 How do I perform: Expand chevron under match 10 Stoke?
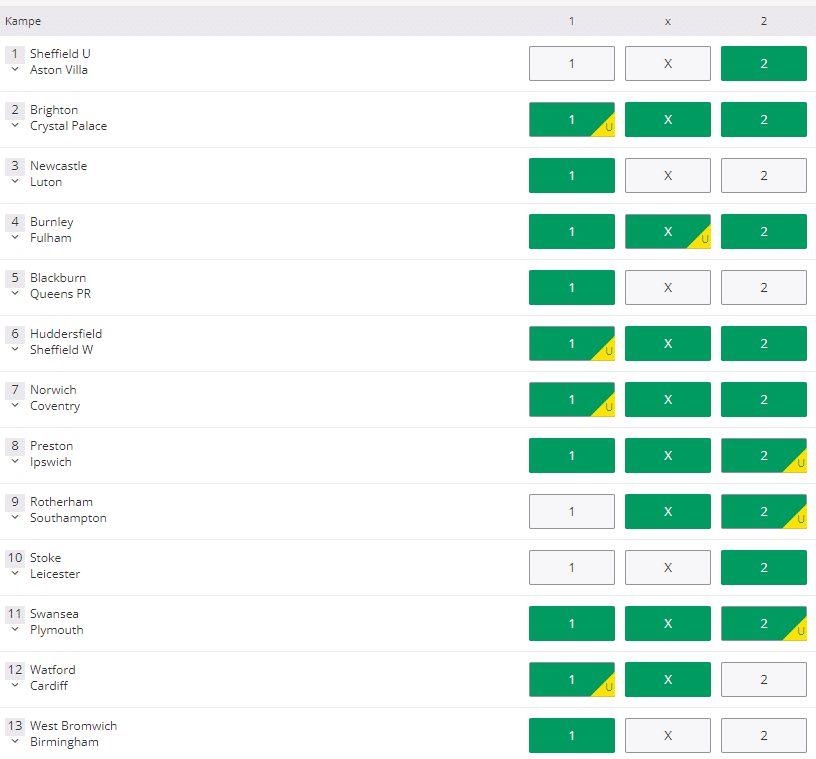pyautogui.click(x=15, y=574)
